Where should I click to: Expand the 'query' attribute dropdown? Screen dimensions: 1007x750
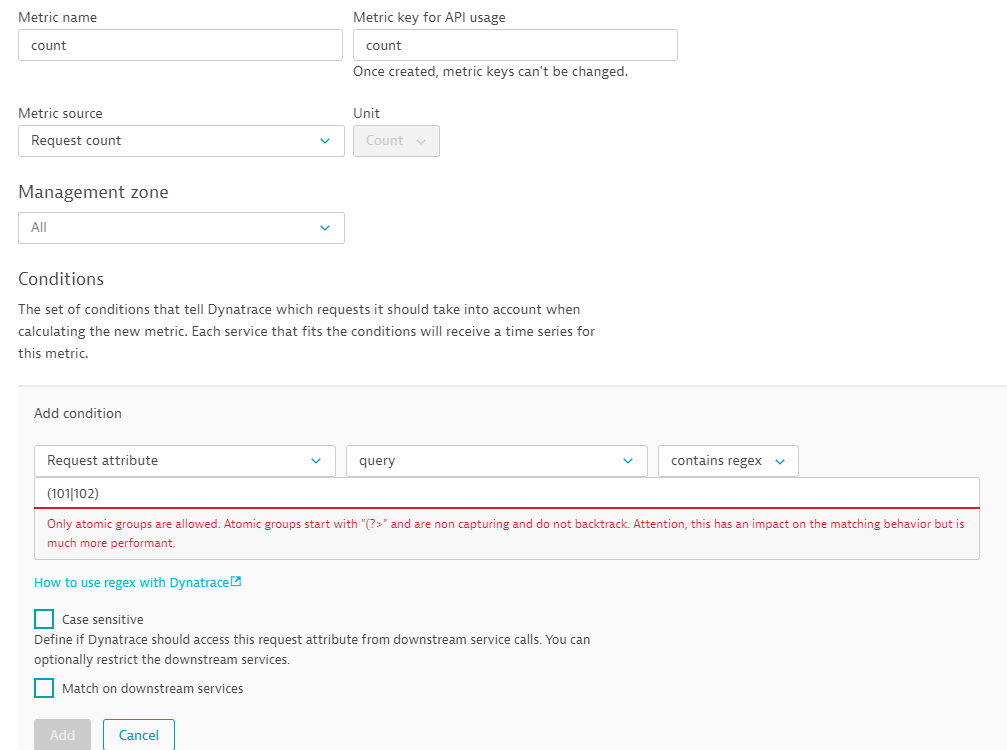[496, 461]
